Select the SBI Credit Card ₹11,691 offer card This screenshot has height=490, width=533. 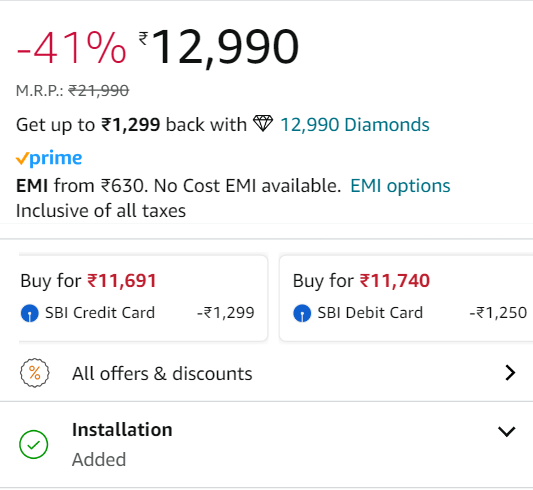(x=143, y=298)
